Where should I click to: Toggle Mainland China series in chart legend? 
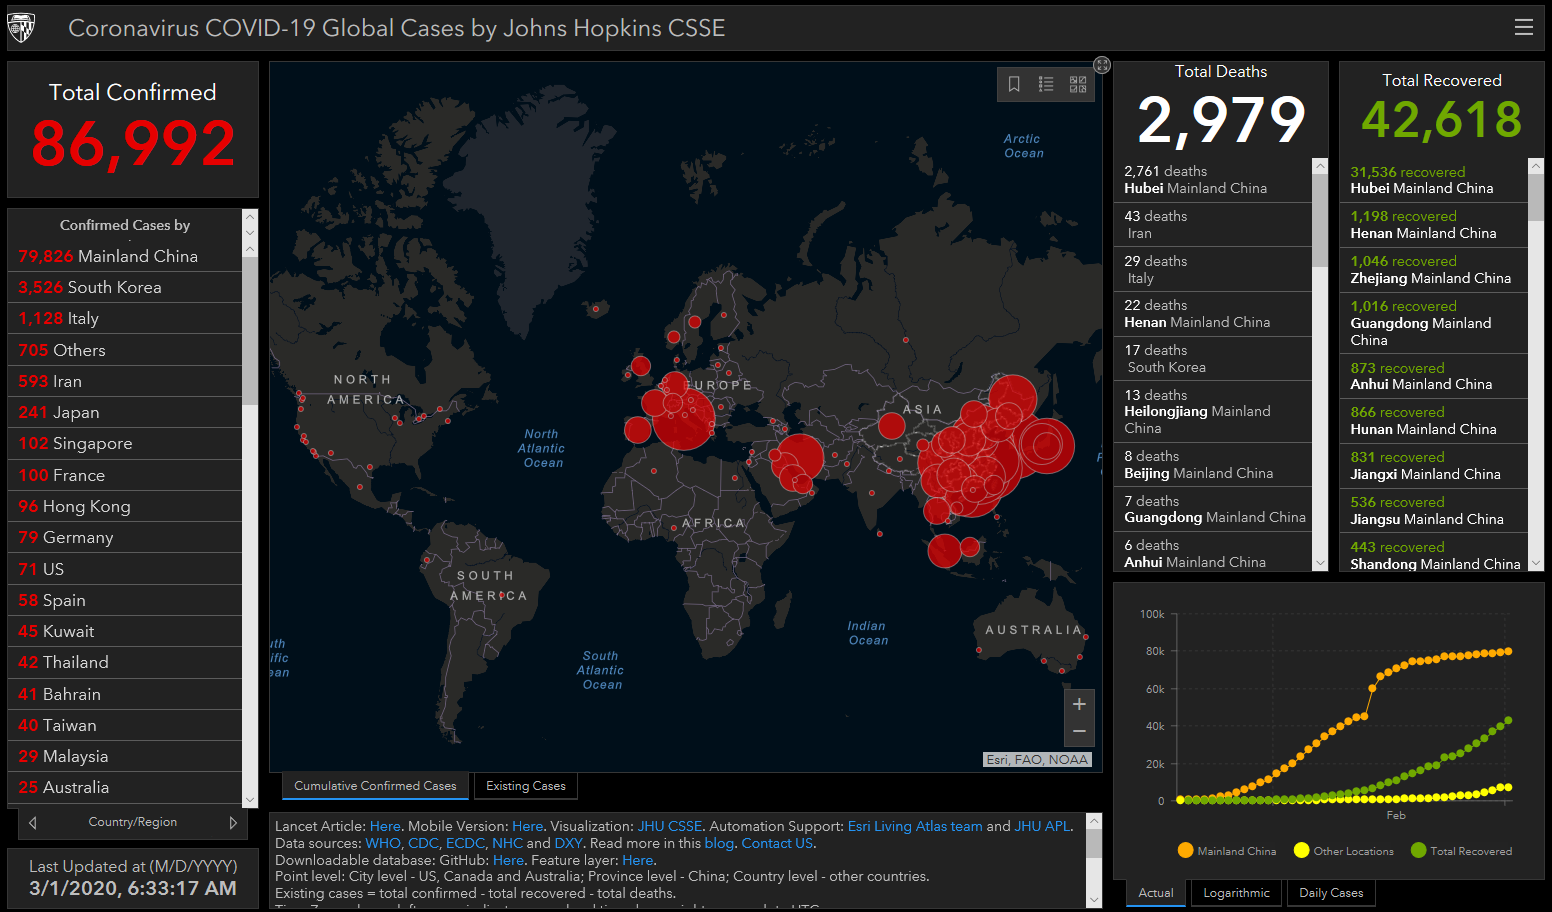coord(1227,851)
